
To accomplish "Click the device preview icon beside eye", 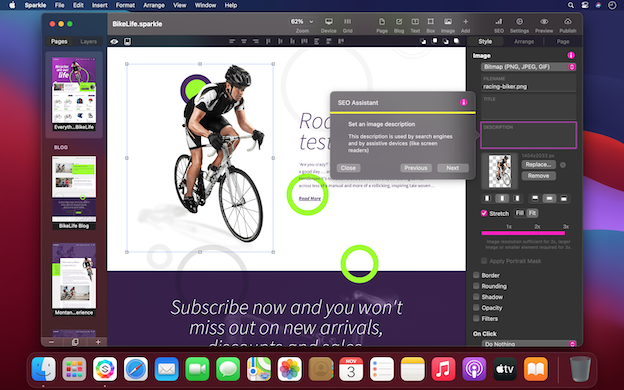I will pyautogui.click(x=127, y=41).
